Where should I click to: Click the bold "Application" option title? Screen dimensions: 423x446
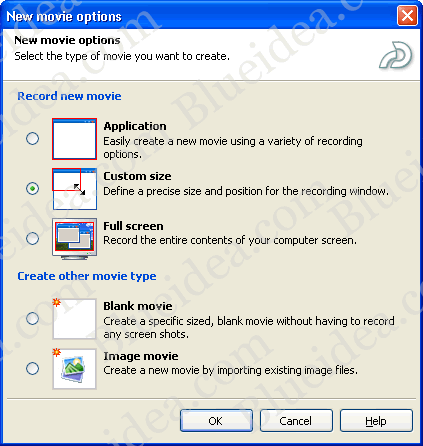(x=135, y=126)
